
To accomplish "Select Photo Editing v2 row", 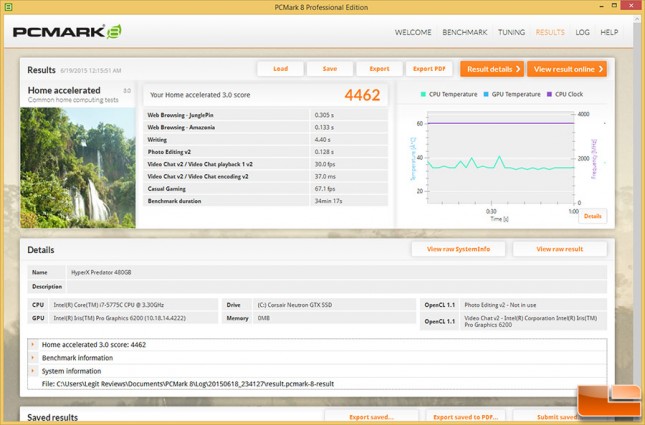I will pyautogui.click(x=265, y=152).
